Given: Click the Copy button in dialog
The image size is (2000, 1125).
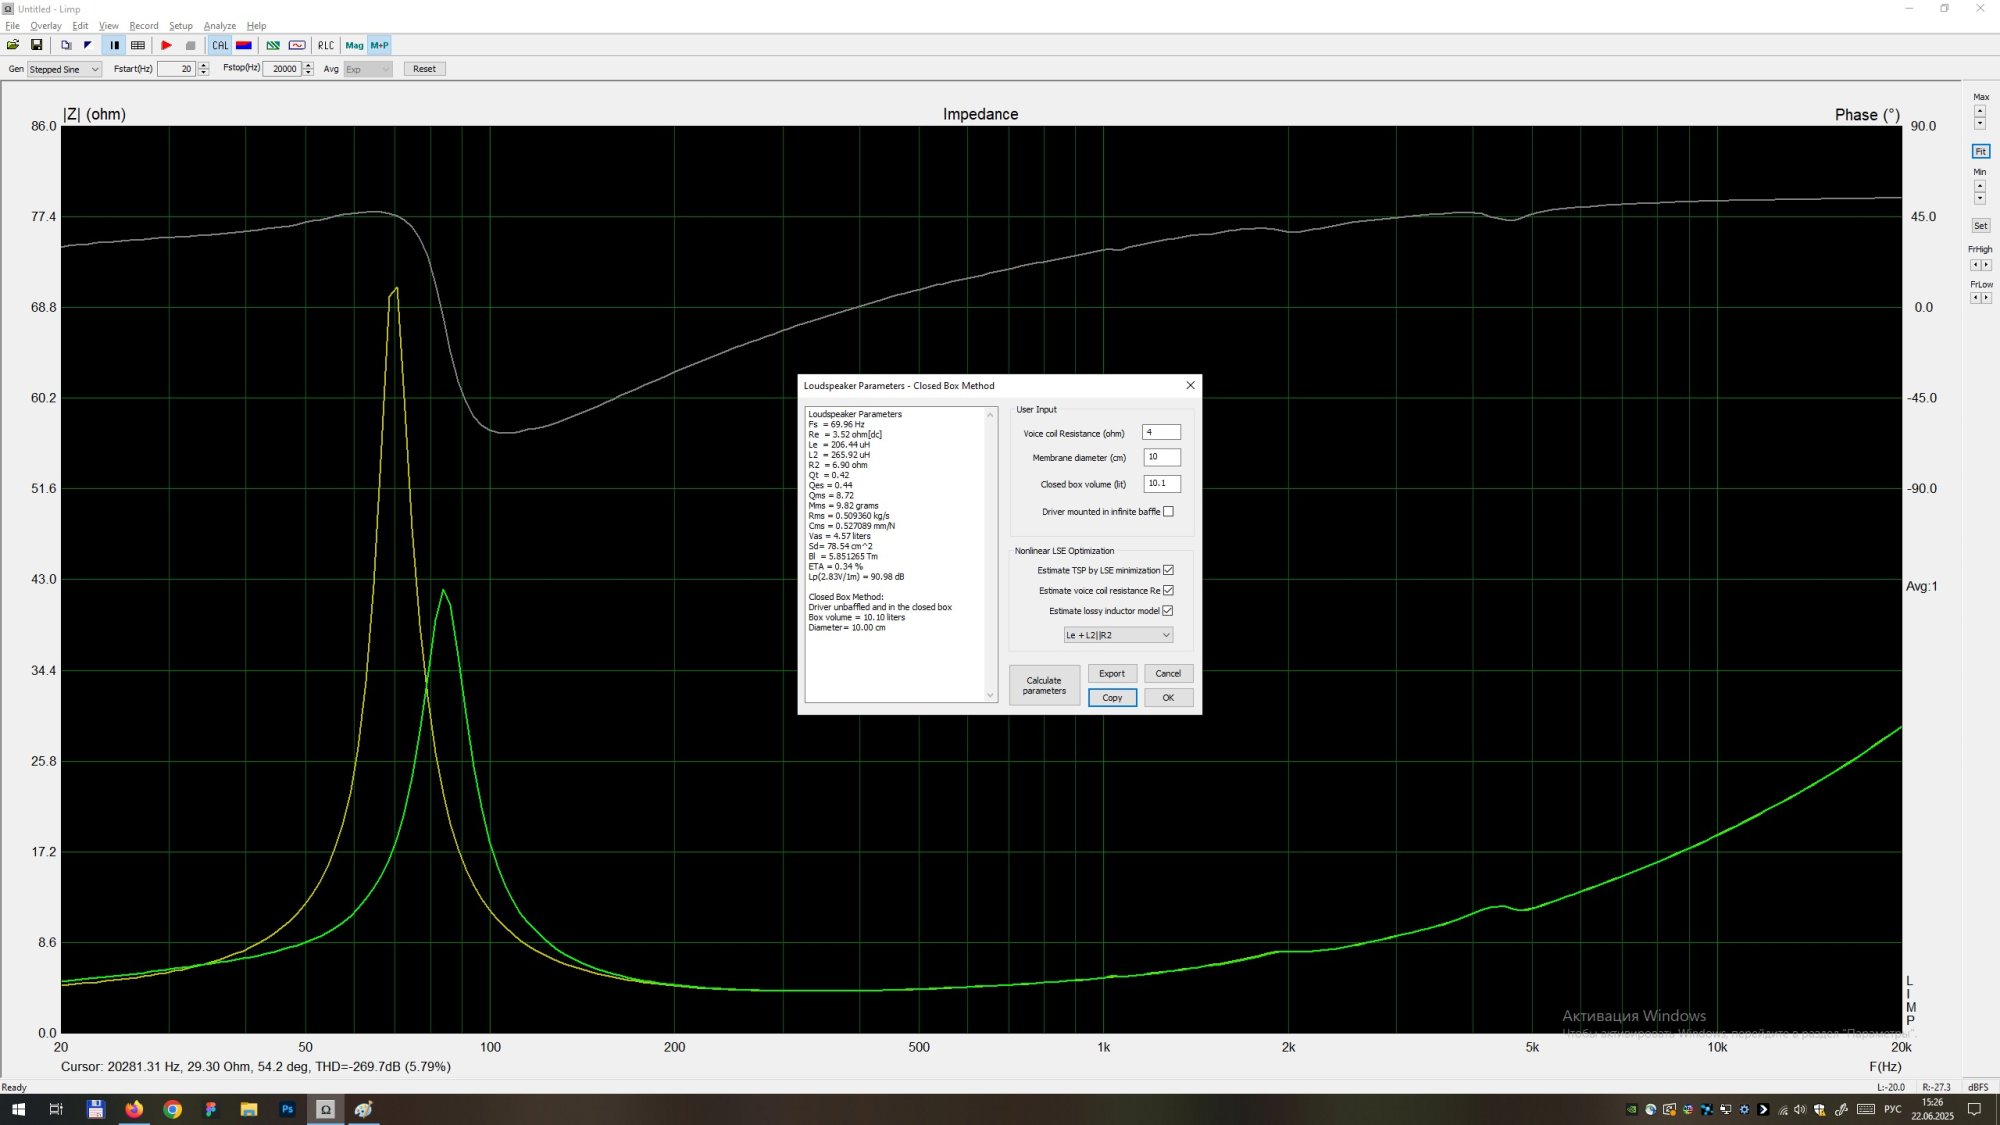Looking at the screenshot, I should click(1112, 698).
